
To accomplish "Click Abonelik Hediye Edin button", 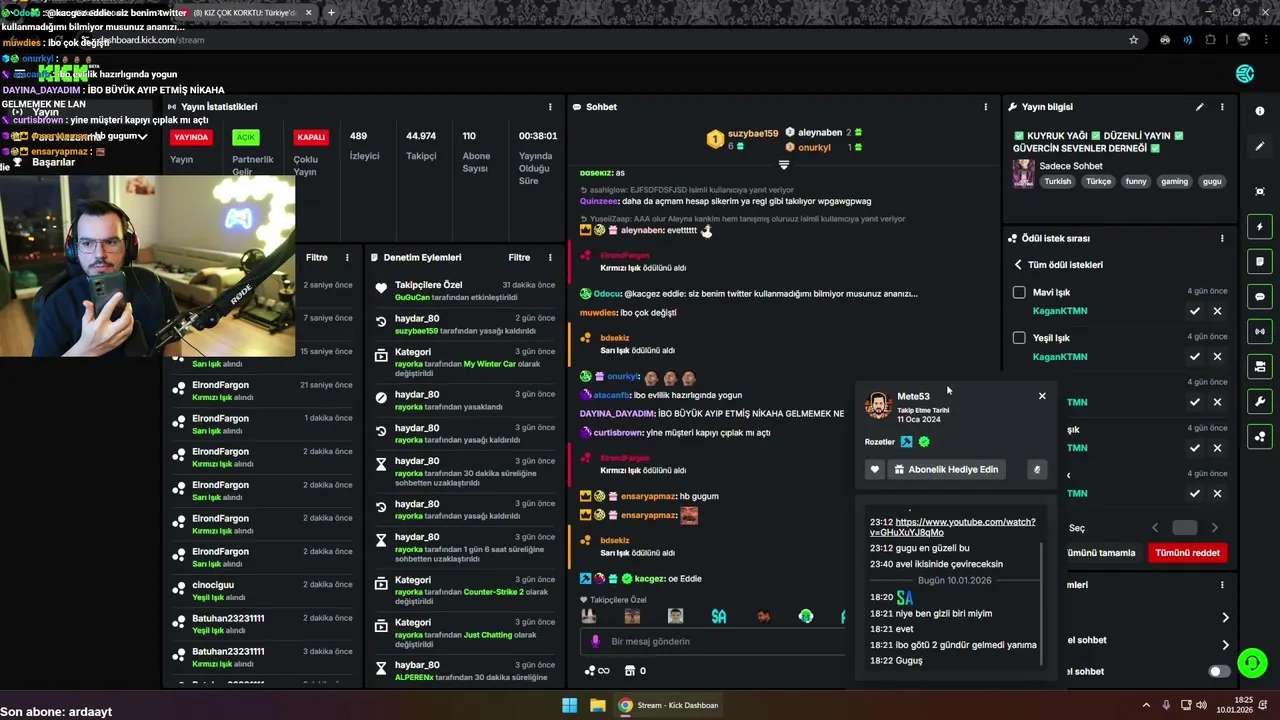I will [945, 470].
